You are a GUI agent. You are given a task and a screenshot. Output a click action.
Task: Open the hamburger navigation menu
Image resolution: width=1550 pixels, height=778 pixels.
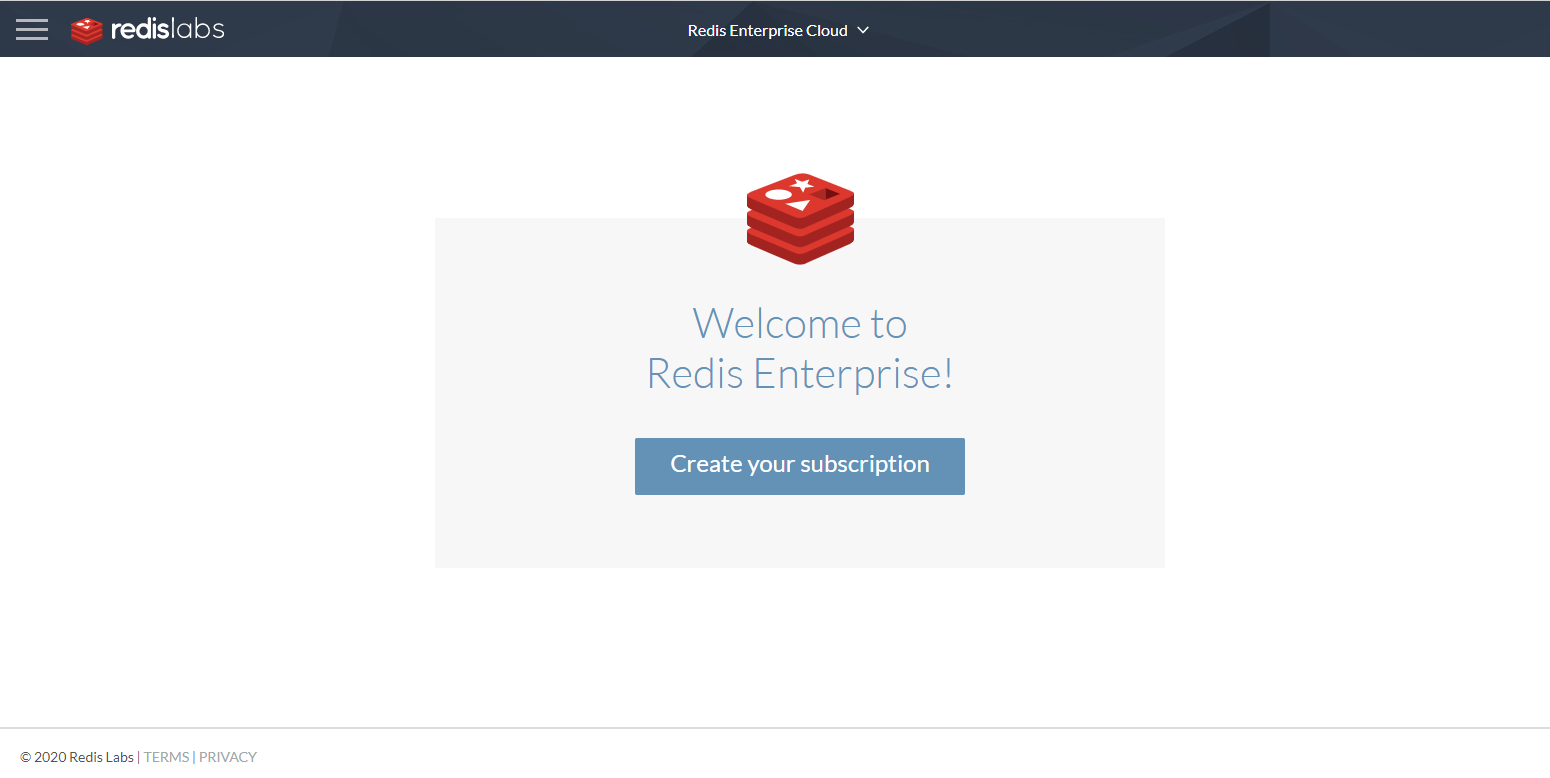32,29
